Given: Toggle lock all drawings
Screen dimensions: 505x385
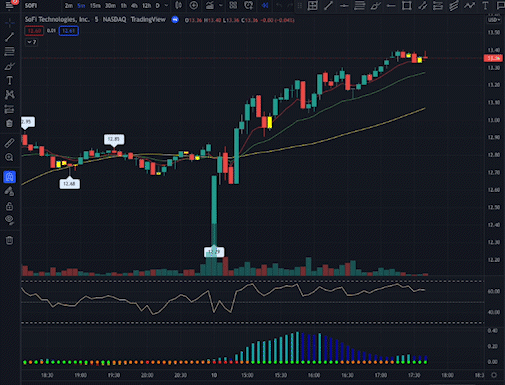Looking at the screenshot, I should pyautogui.click(x=9, y=206).
